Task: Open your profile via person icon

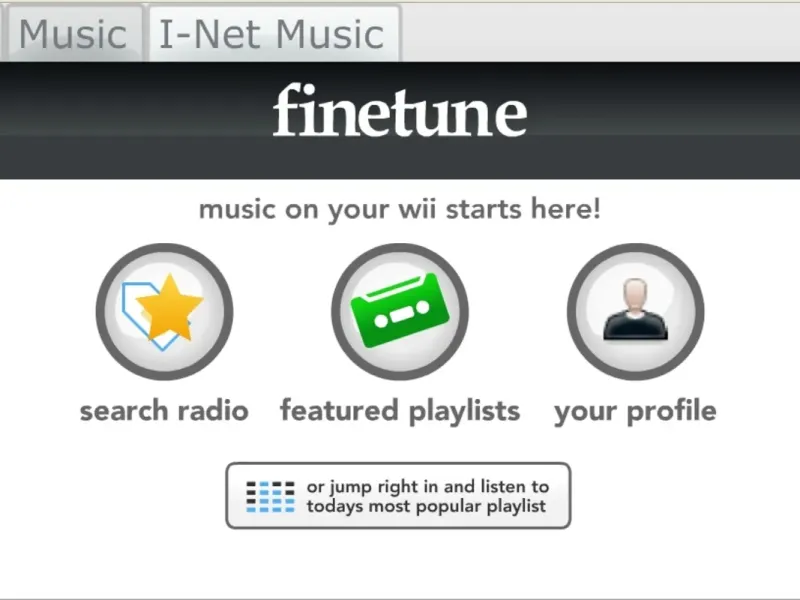Action: (x=636, y=312)
